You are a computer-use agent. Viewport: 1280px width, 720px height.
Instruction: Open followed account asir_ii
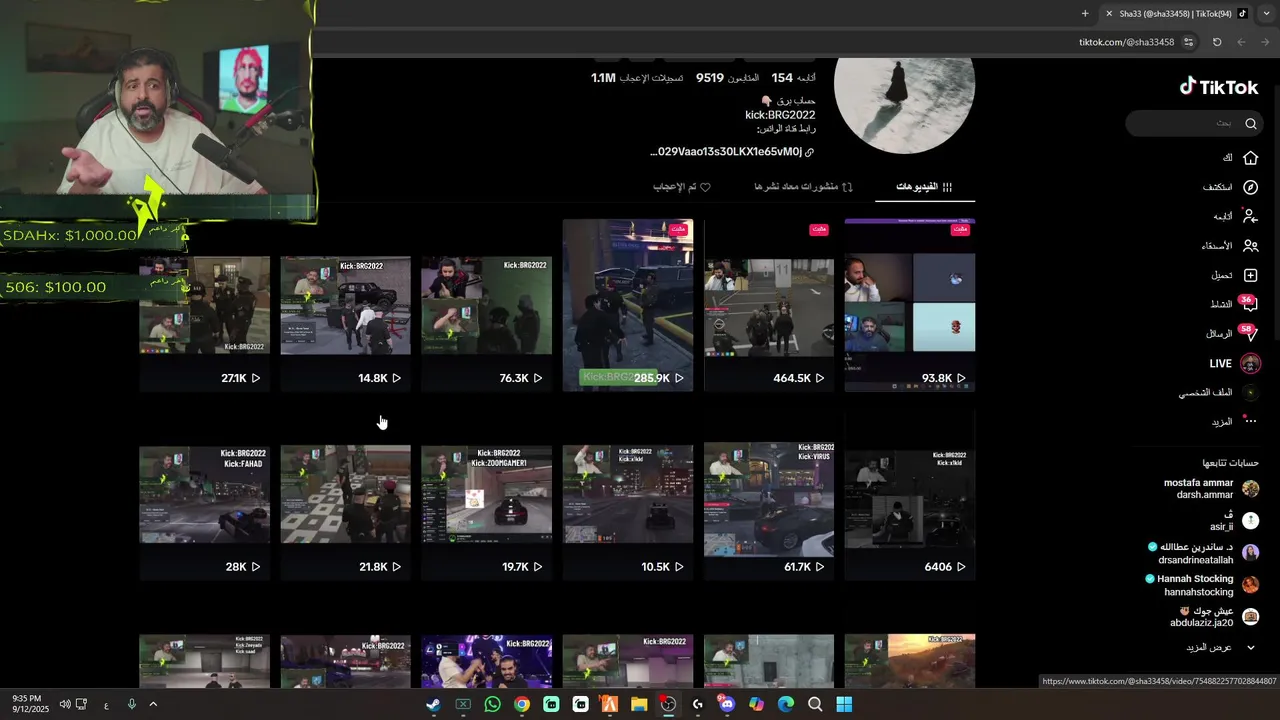tap(1235, 520)
